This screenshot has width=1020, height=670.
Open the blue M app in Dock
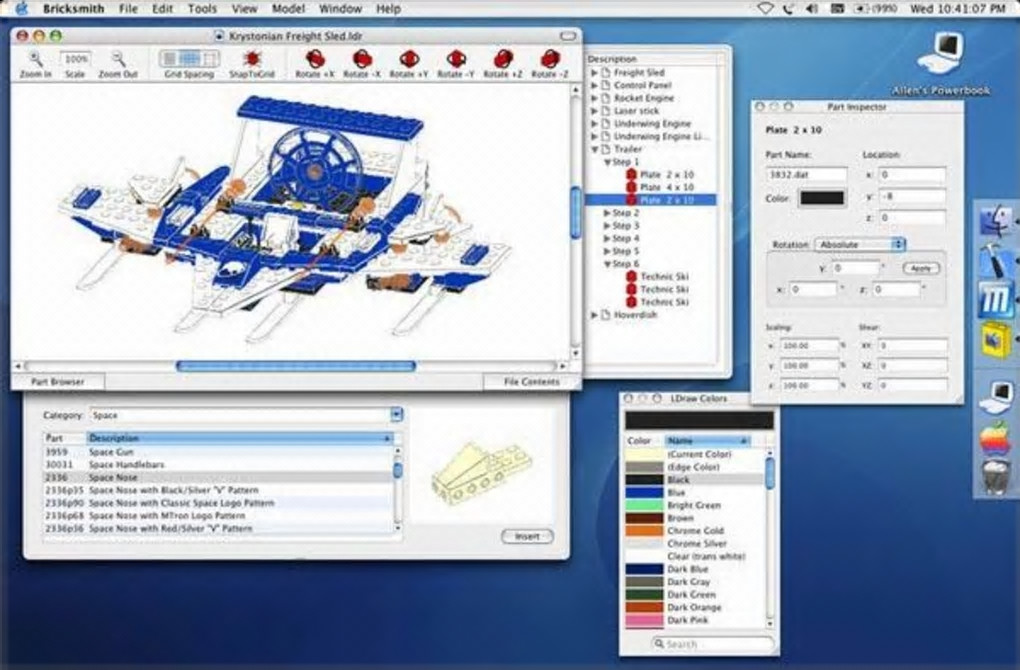[996, 301]
